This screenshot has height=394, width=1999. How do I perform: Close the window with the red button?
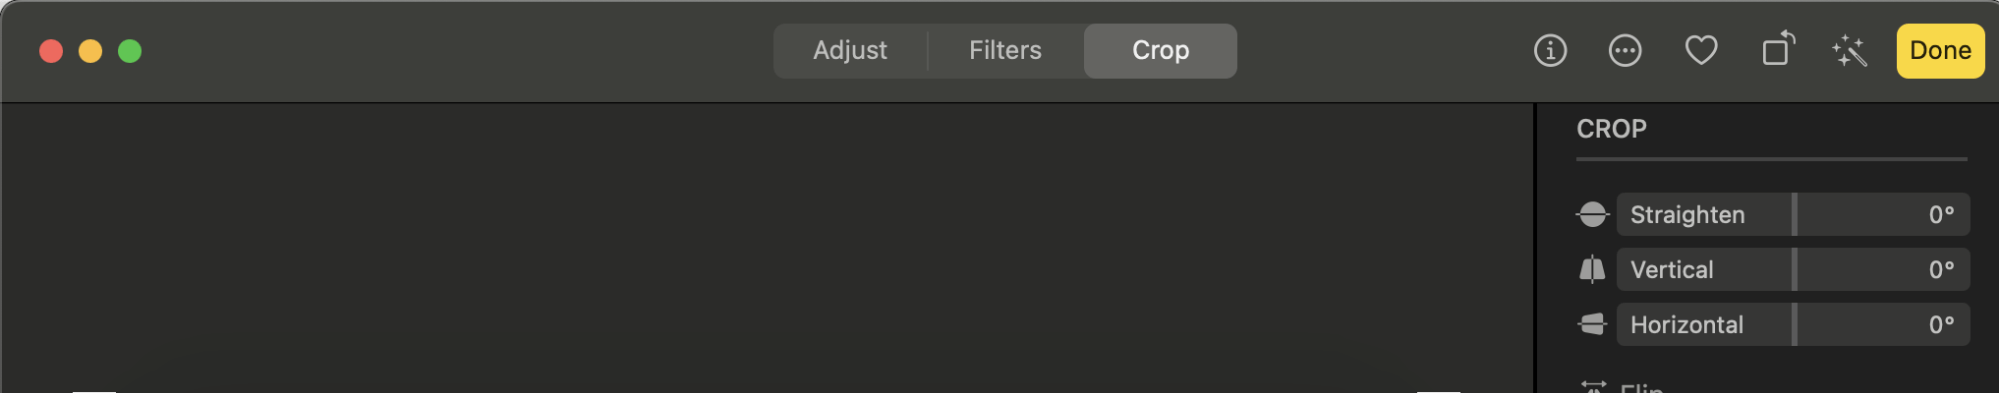[51, 51]
